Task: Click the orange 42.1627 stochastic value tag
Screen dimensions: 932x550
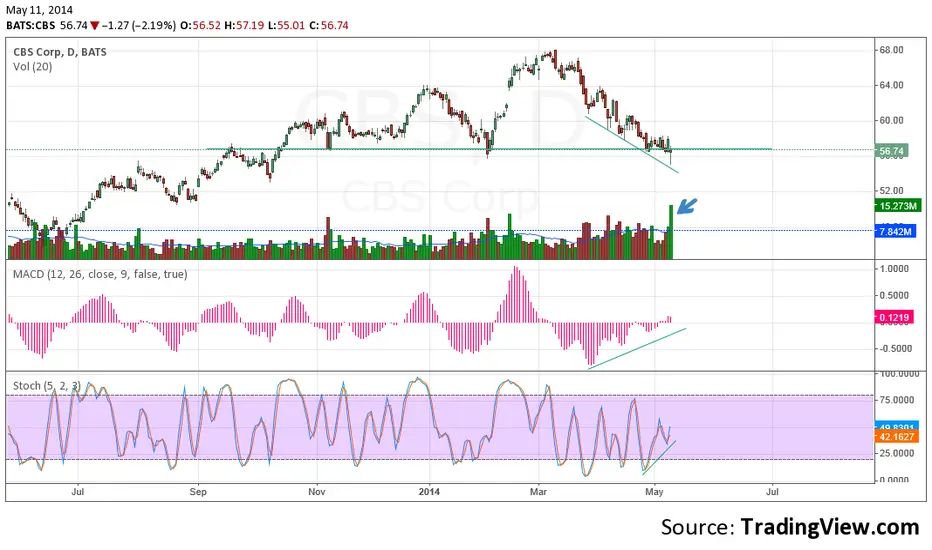Action: (897, 436)
